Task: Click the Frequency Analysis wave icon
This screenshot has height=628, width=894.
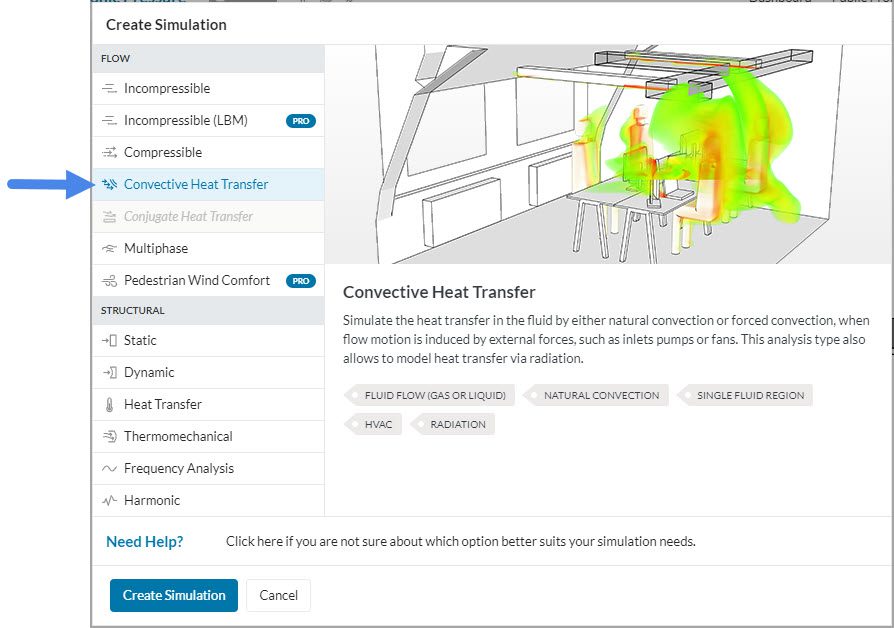Action: click(109, 469)
